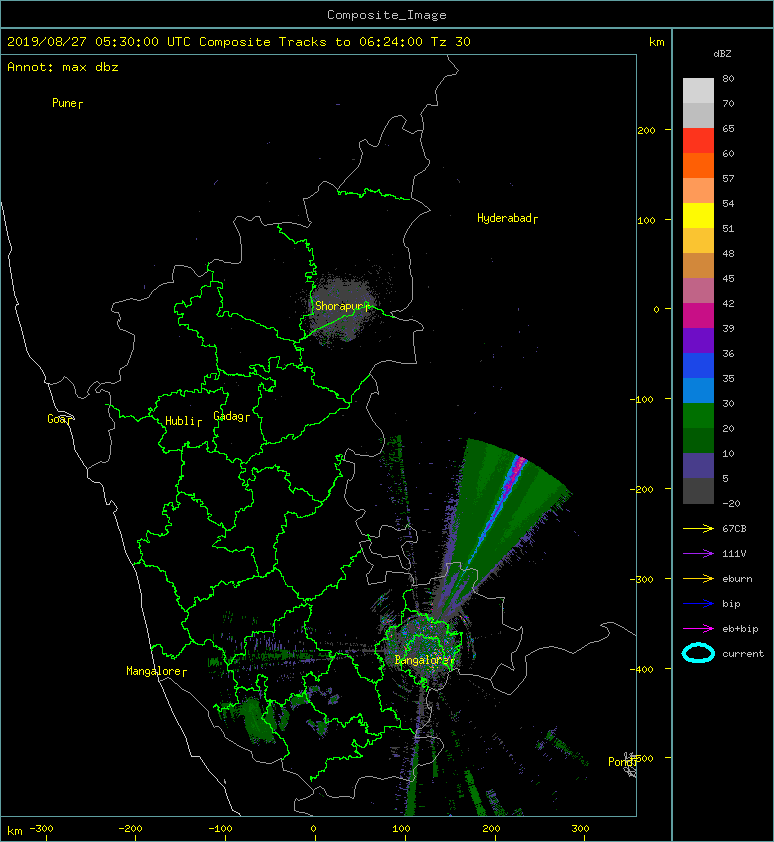The height and width of the screenshot is (842, 774).
Task: Click the Gadag city label
Action: coord(229,416)
